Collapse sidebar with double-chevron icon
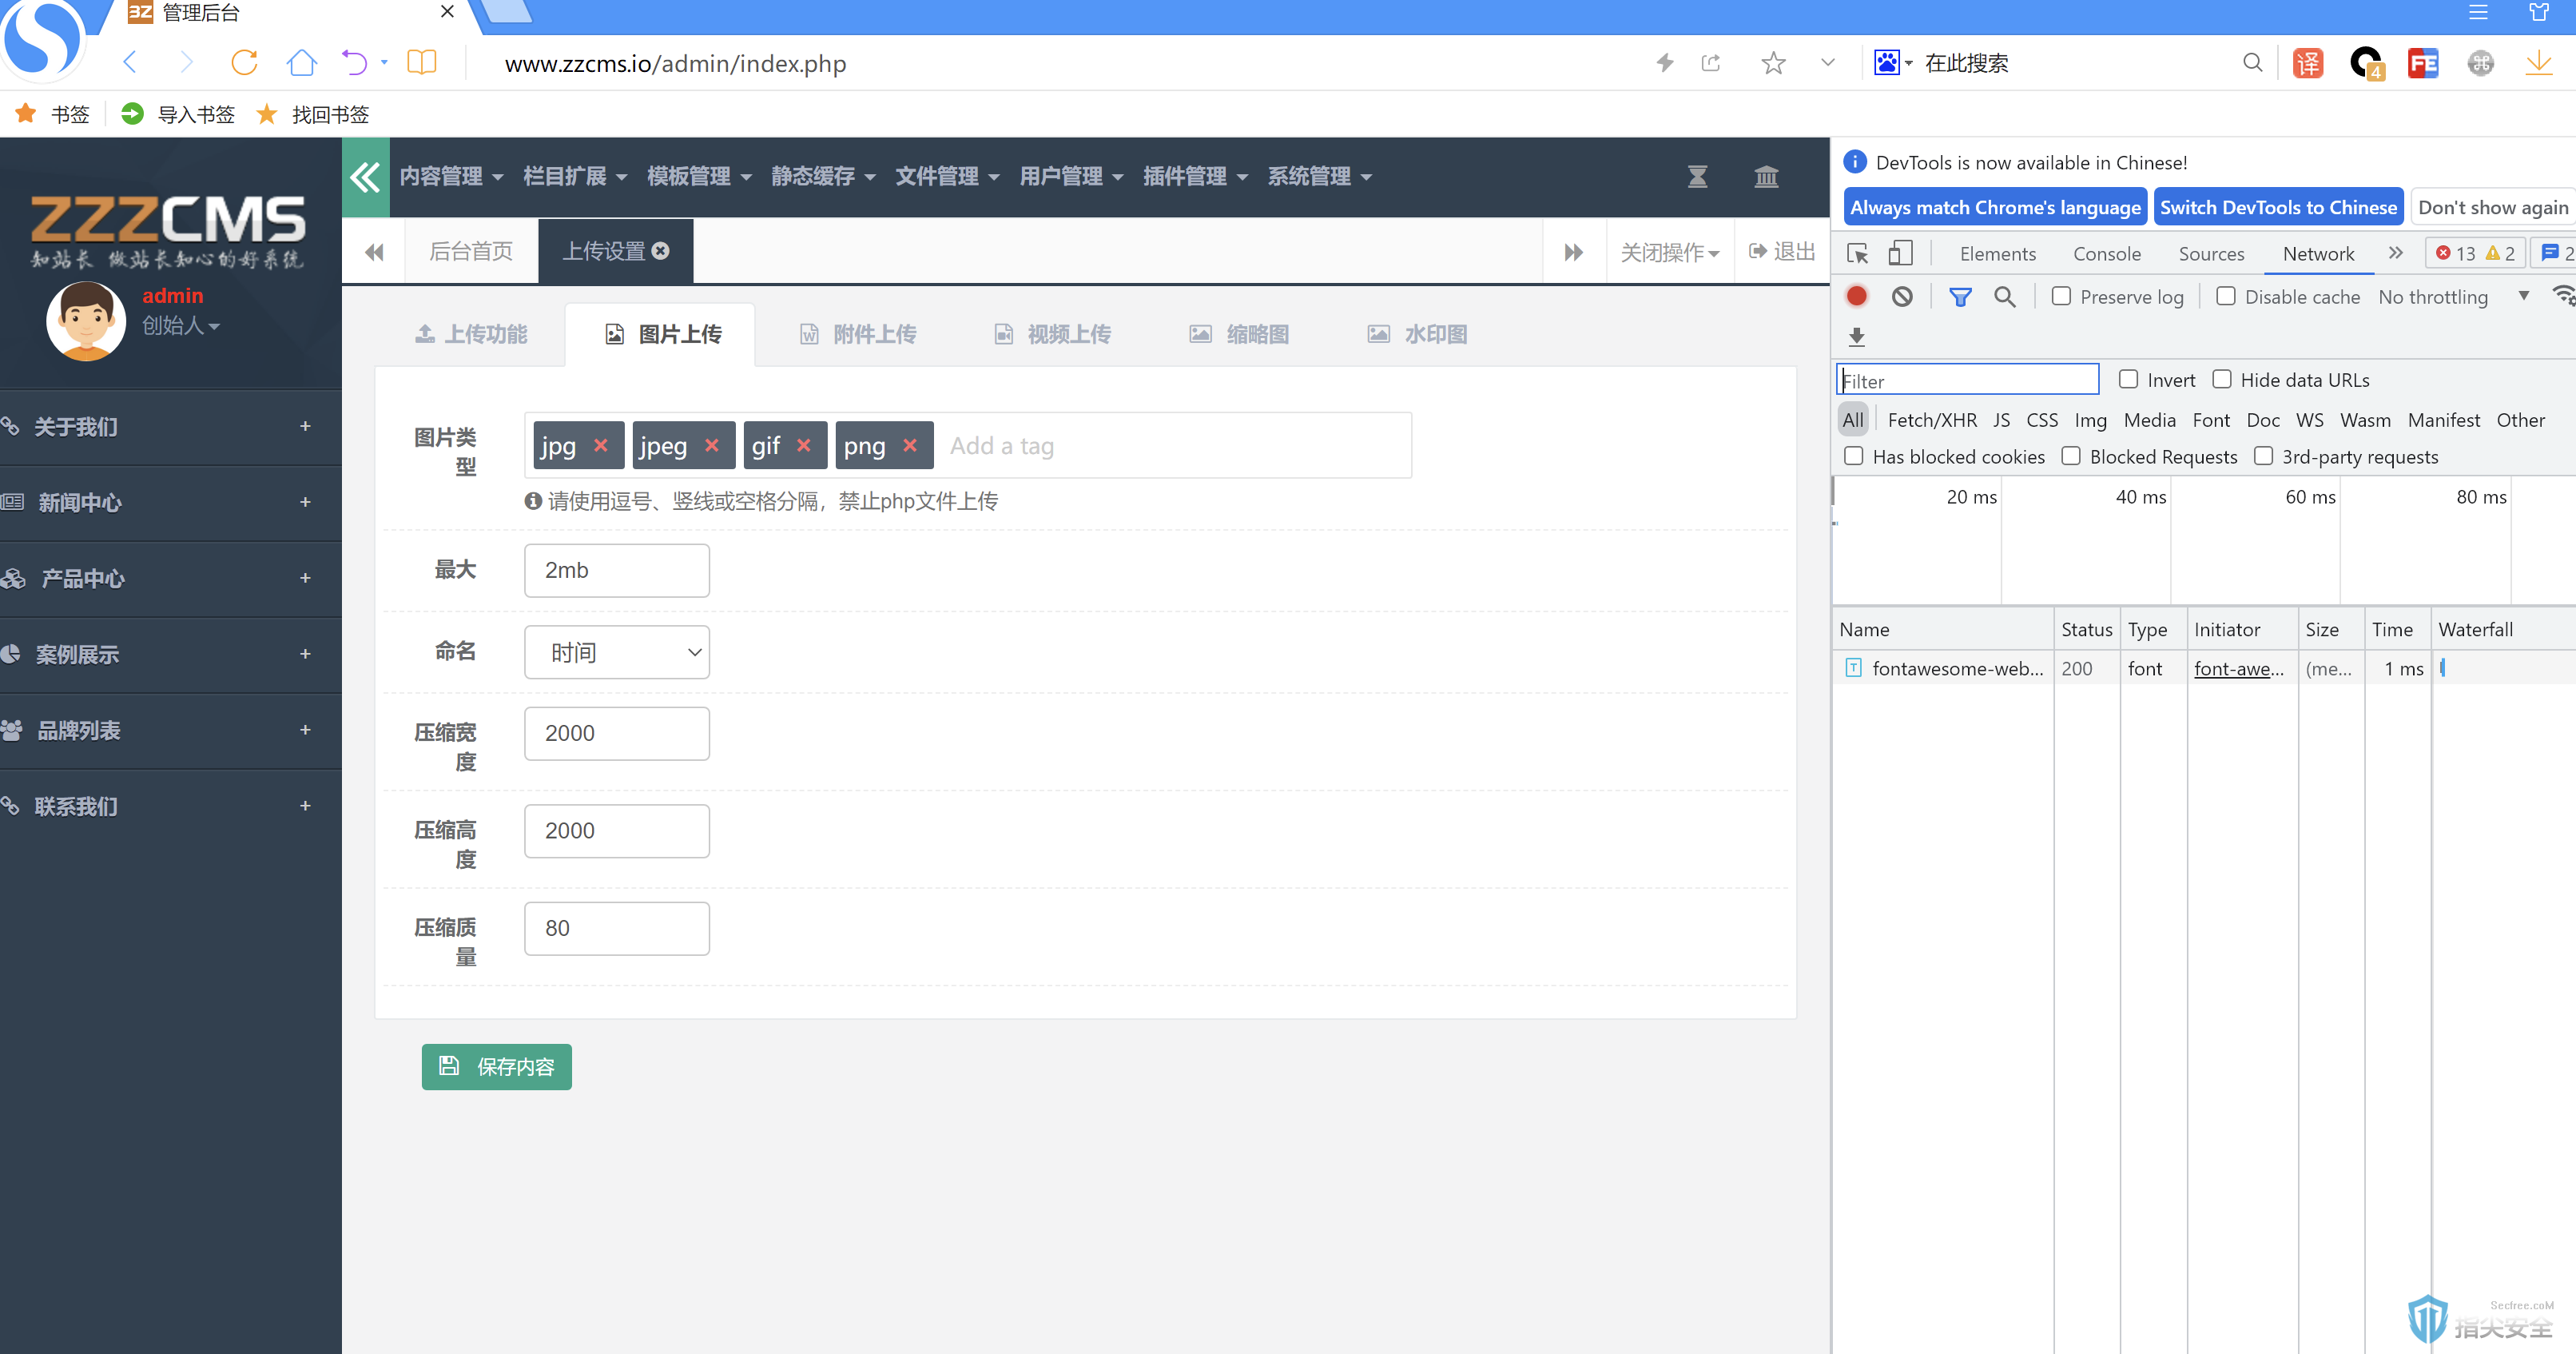 click(x=365, y=177)
